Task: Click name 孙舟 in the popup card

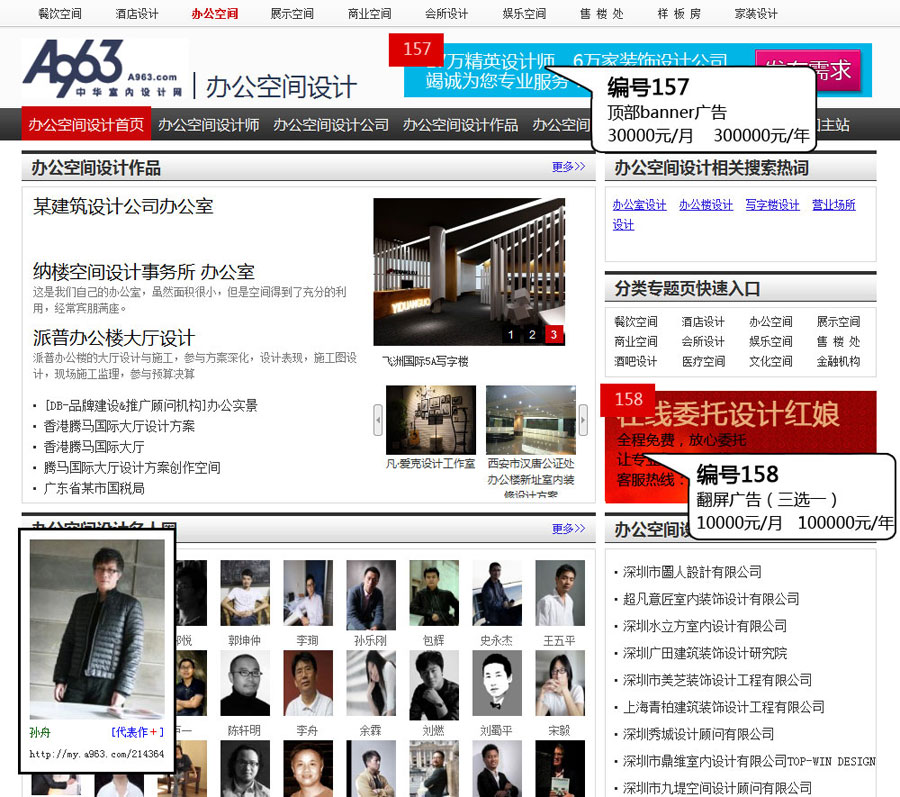Action: coord(40,732)
